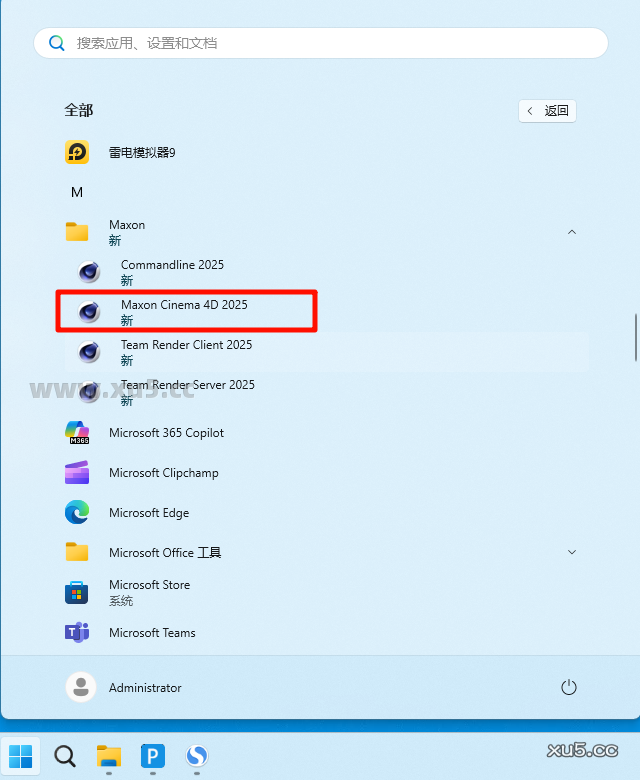Click the app list scrollbar thumb

[x=635, y=338]
